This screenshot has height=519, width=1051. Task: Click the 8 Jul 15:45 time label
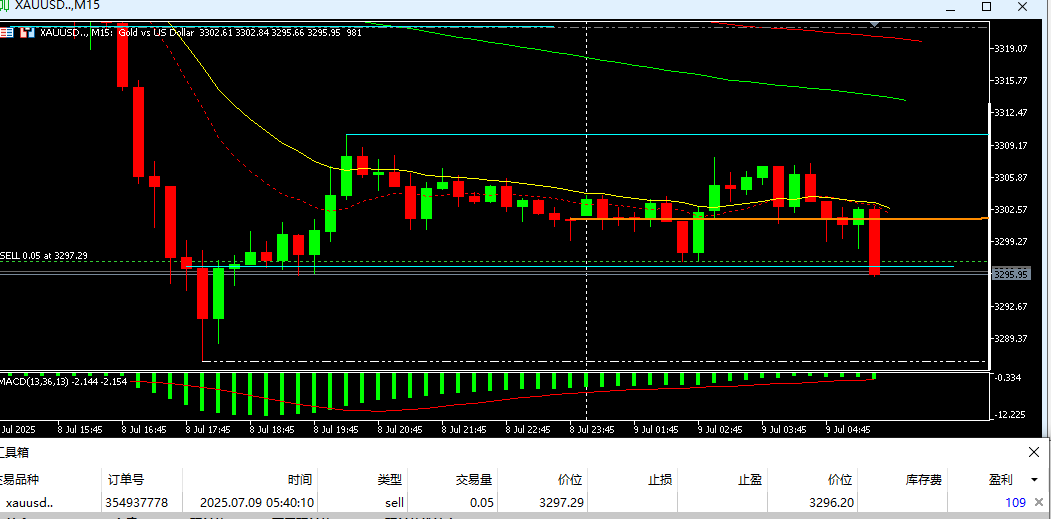point(80,429)
